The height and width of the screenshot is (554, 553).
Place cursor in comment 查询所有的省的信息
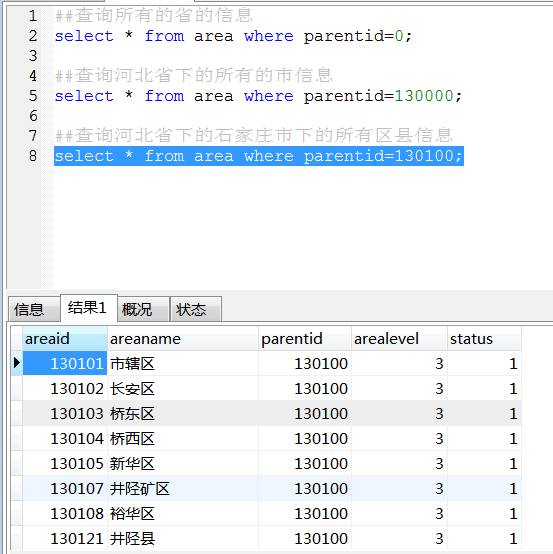tap(154, 16)
